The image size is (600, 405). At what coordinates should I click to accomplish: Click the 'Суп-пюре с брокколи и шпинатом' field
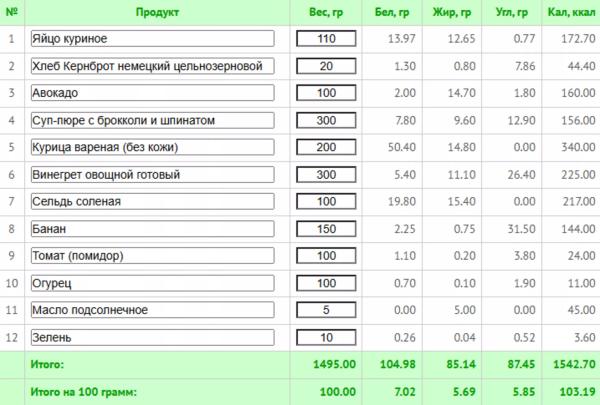[153, 120]
